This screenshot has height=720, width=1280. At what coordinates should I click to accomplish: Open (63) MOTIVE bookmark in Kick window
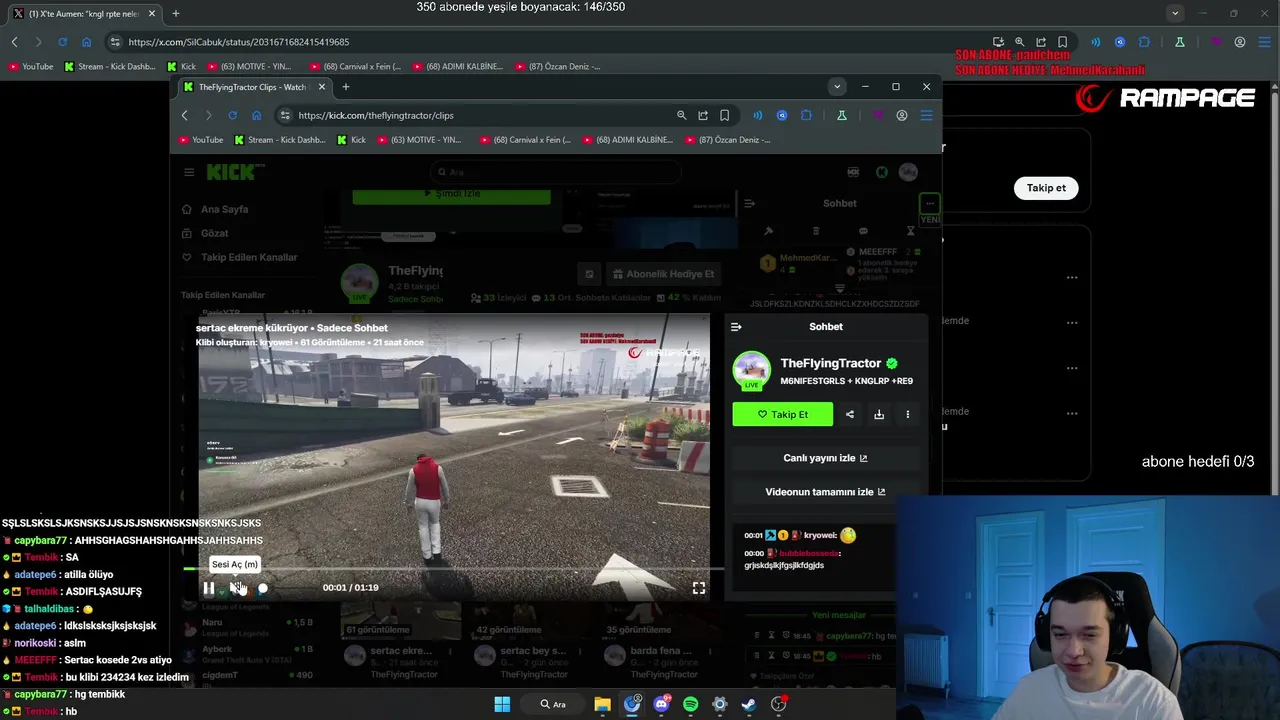point(418,140)
